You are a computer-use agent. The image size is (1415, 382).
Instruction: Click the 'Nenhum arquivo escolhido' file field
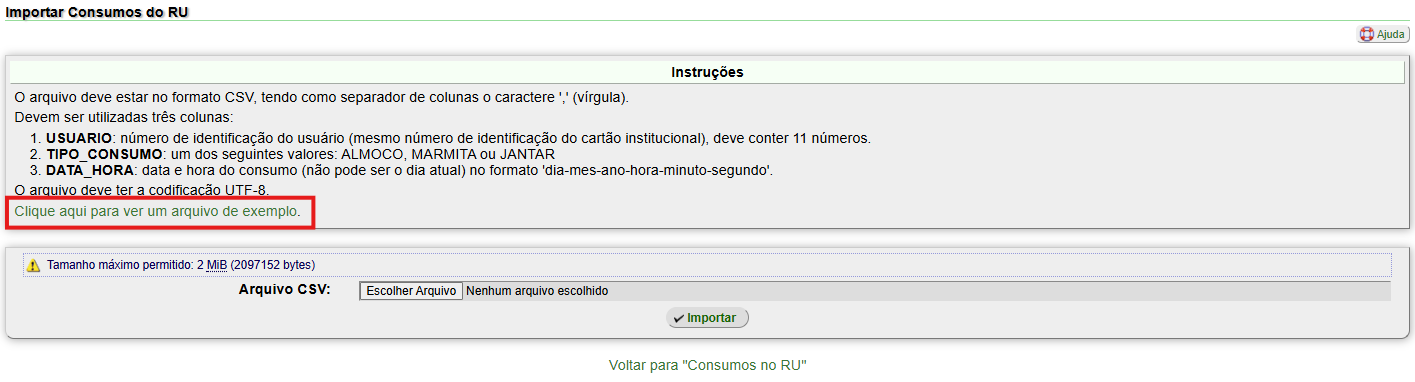(x=537, y=291)
